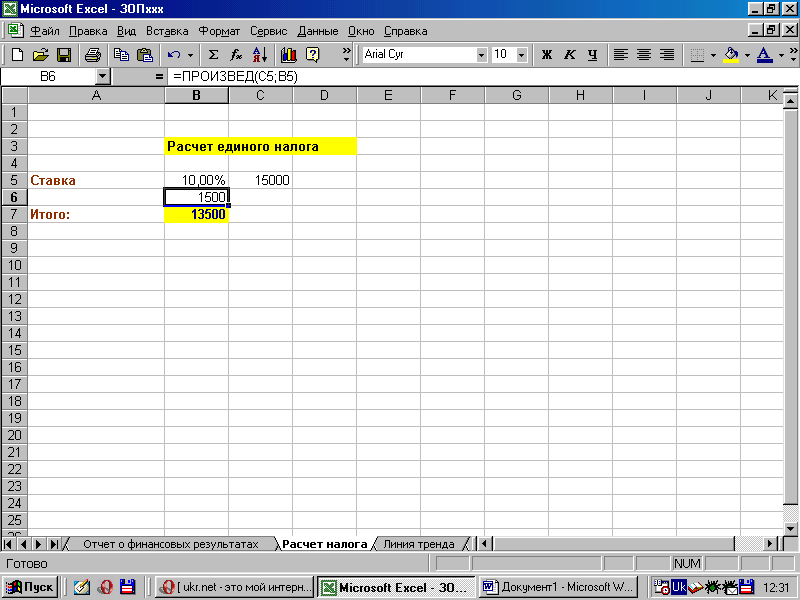
Task: Click the Name Box showing B6
Action: click(48, 77)
